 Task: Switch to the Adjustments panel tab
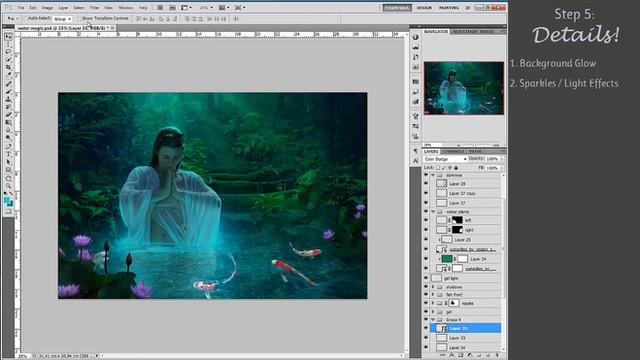(x=464, y=31)
